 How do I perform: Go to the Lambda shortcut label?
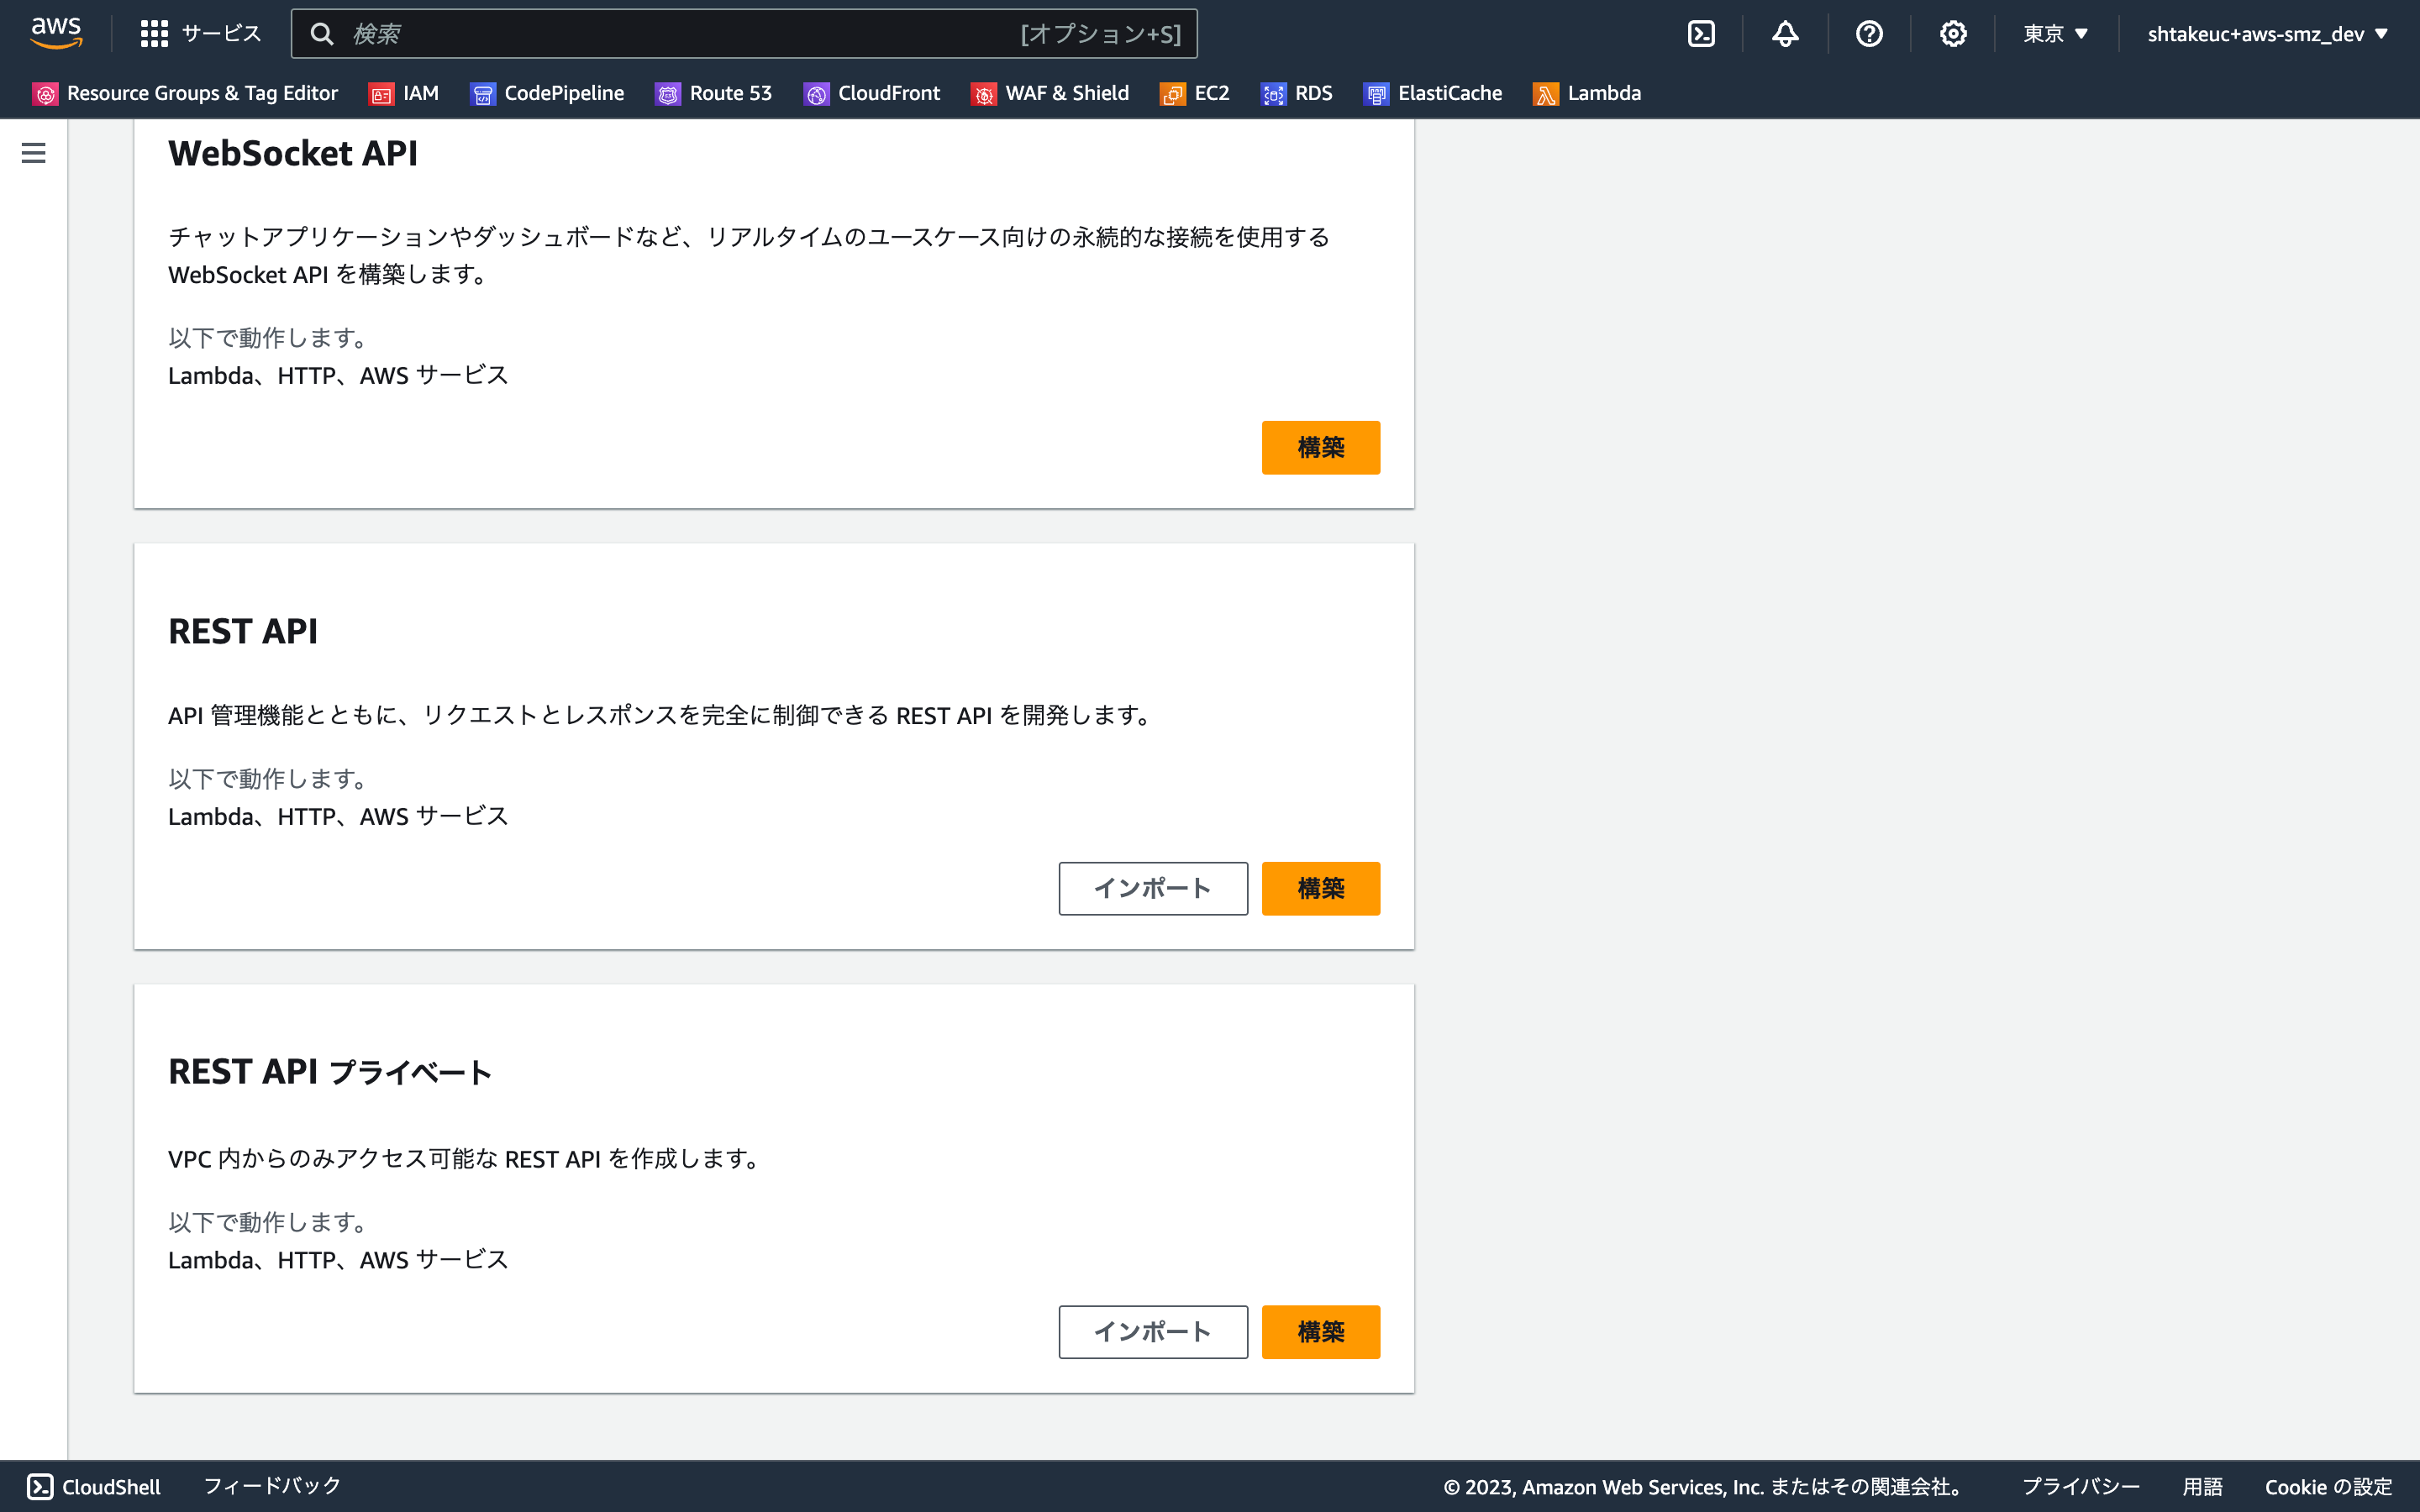1604,93
